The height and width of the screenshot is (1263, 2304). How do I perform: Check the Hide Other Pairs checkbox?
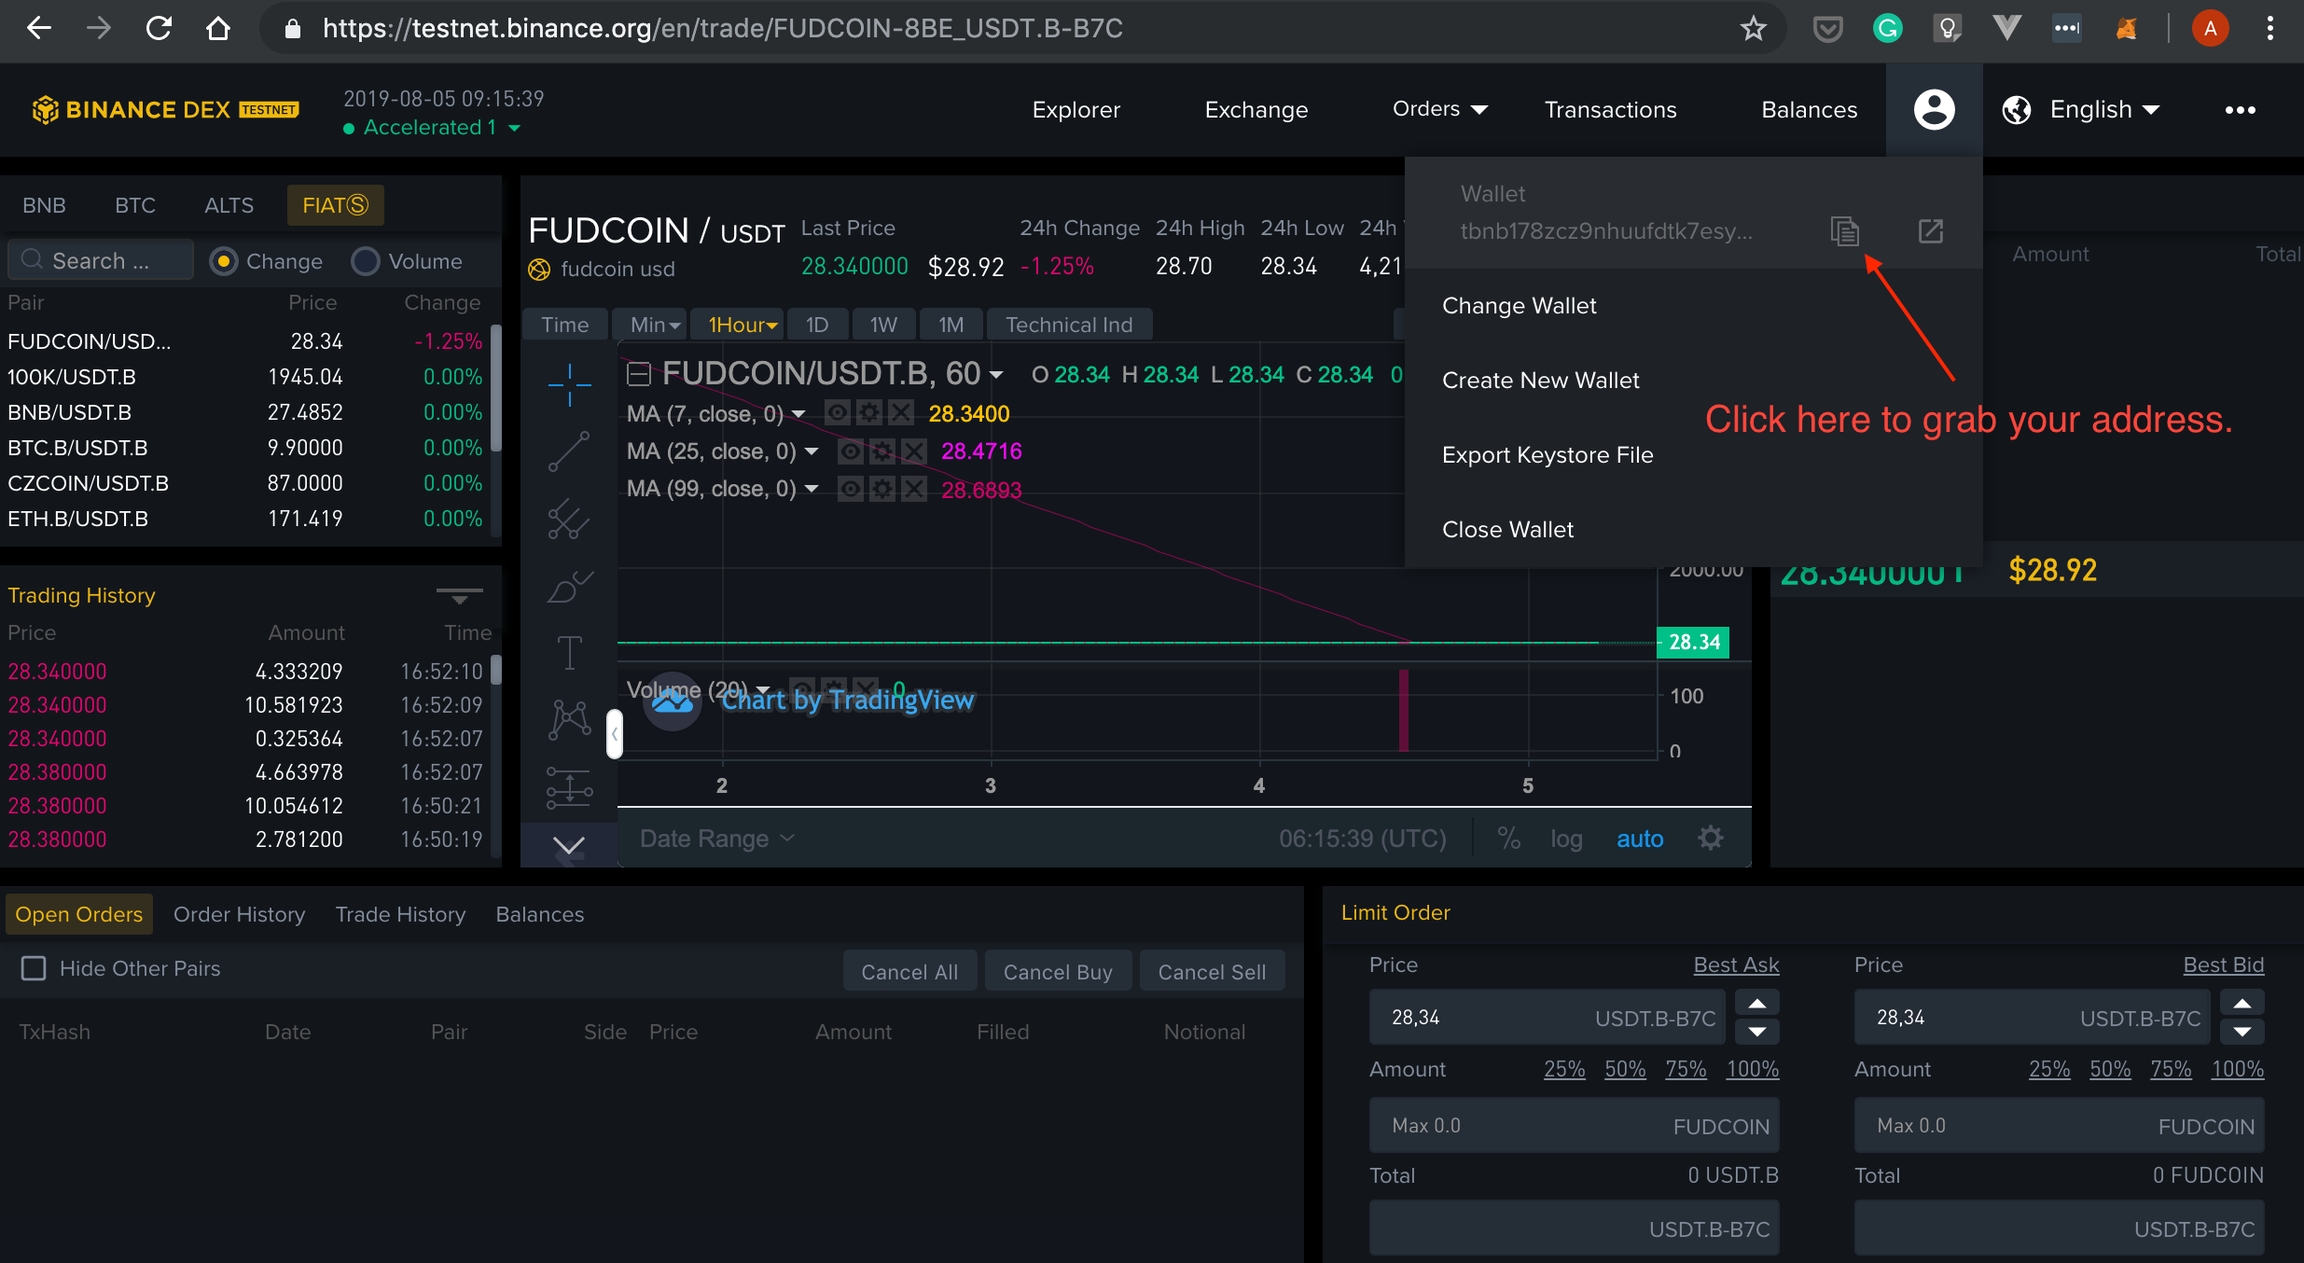click(34, 968)
